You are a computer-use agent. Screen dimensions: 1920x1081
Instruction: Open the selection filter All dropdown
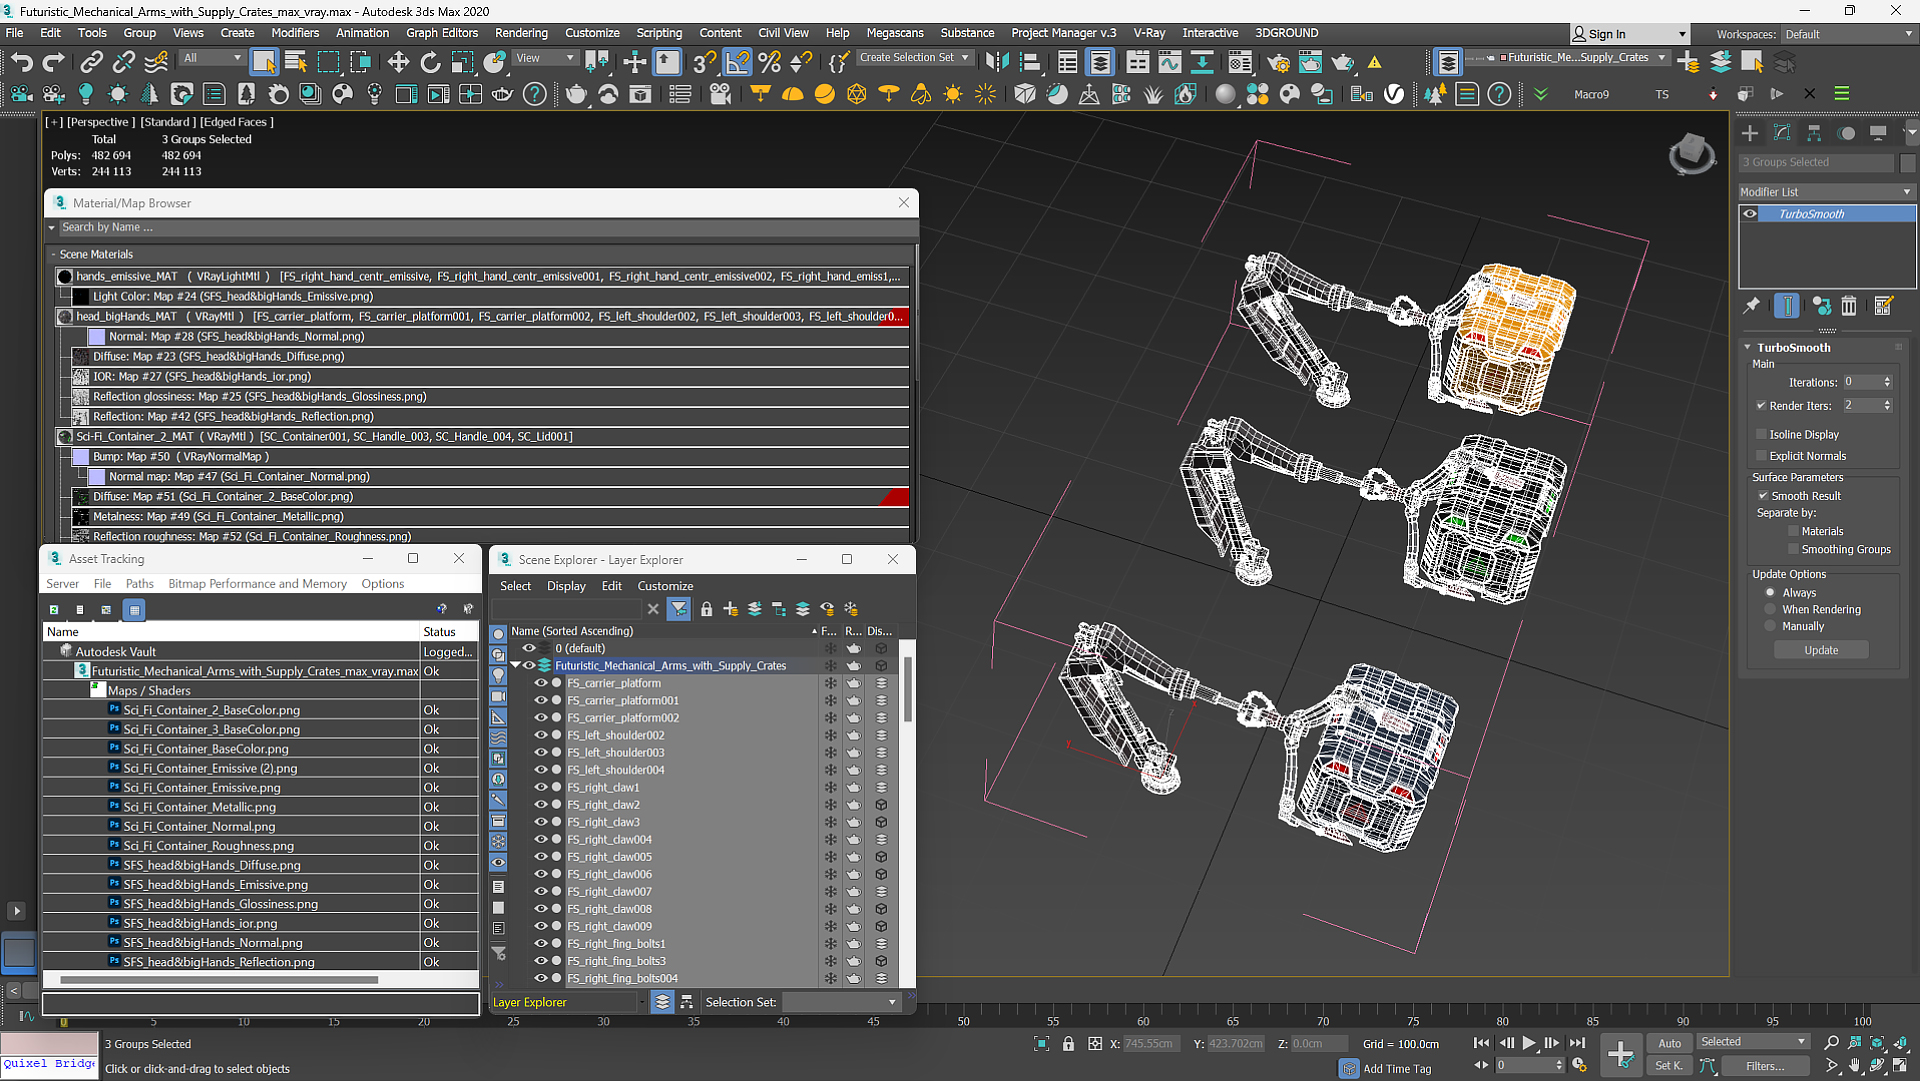(x=212, y=58)
